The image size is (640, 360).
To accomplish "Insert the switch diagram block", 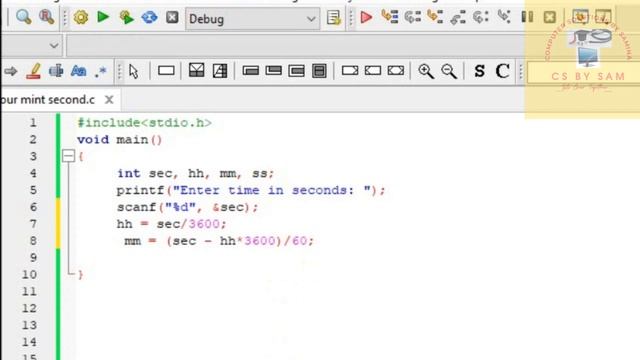I will [x=220, y=71].
